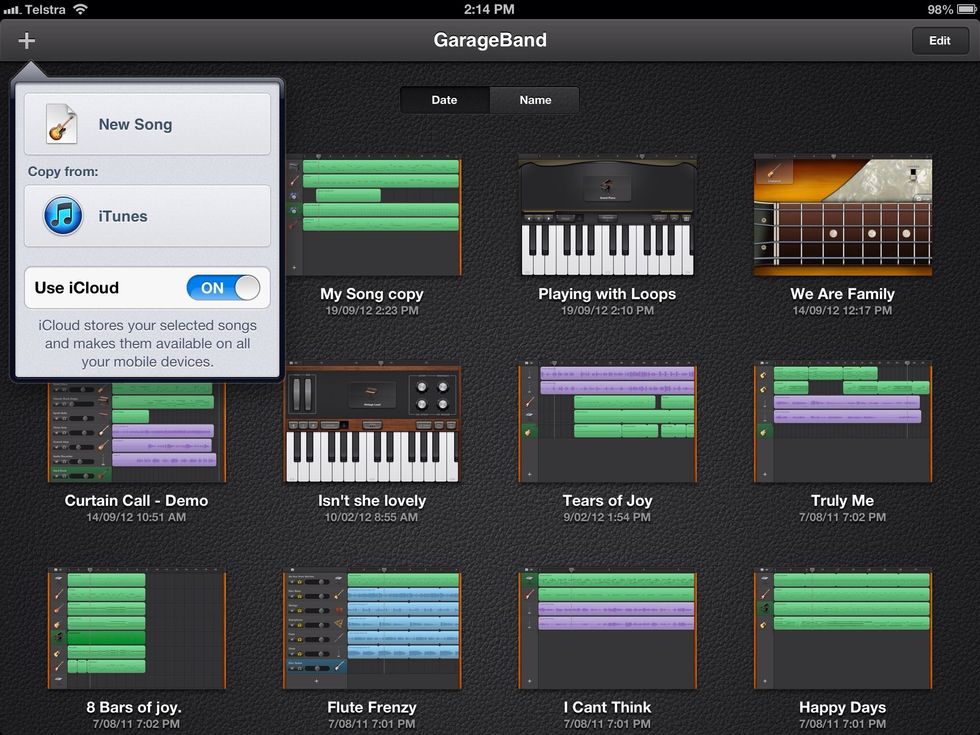Click the date '10/02/12 8:55 AM'

pyautogui.click(x=372, y=518)
